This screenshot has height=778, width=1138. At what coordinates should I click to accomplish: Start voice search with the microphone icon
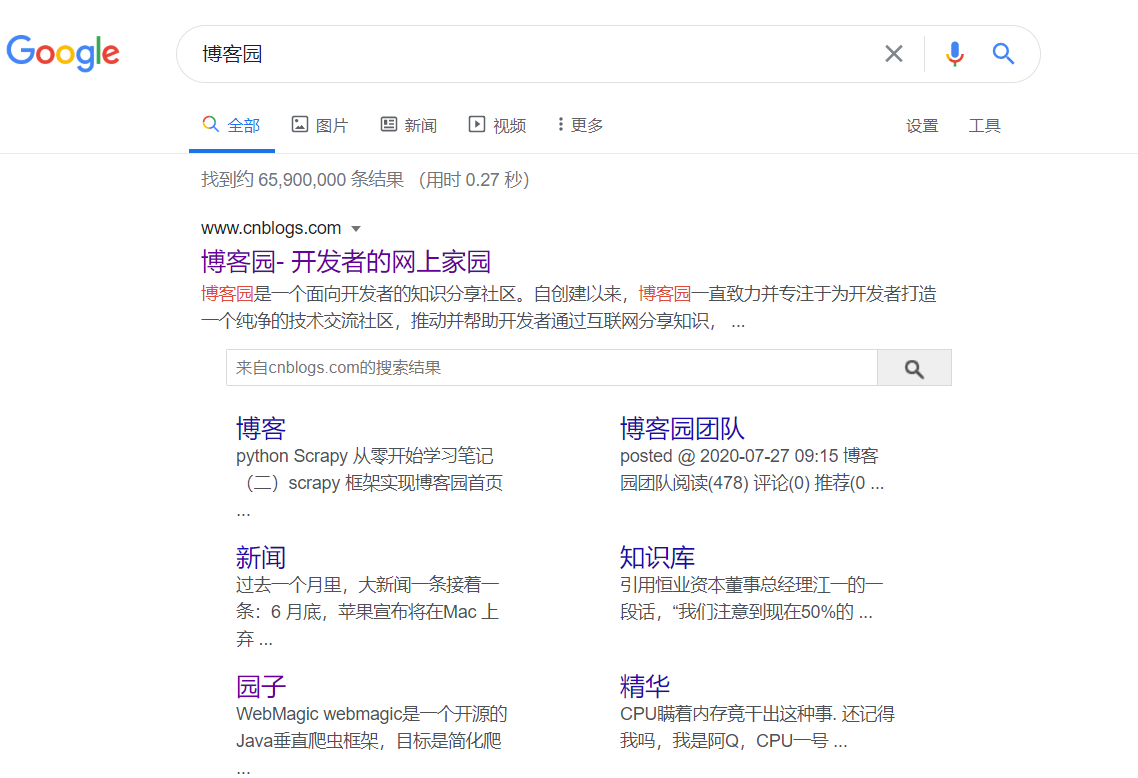(955, 54)
